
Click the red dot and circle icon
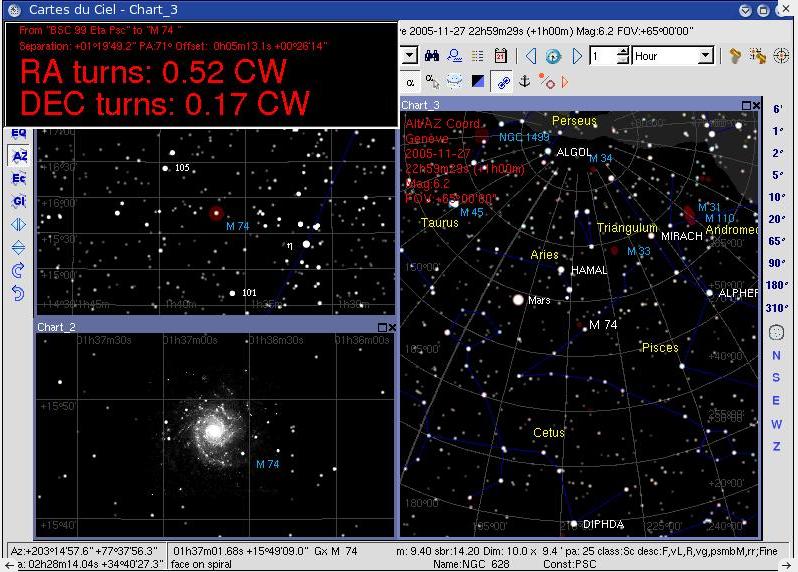click(548, 81)
